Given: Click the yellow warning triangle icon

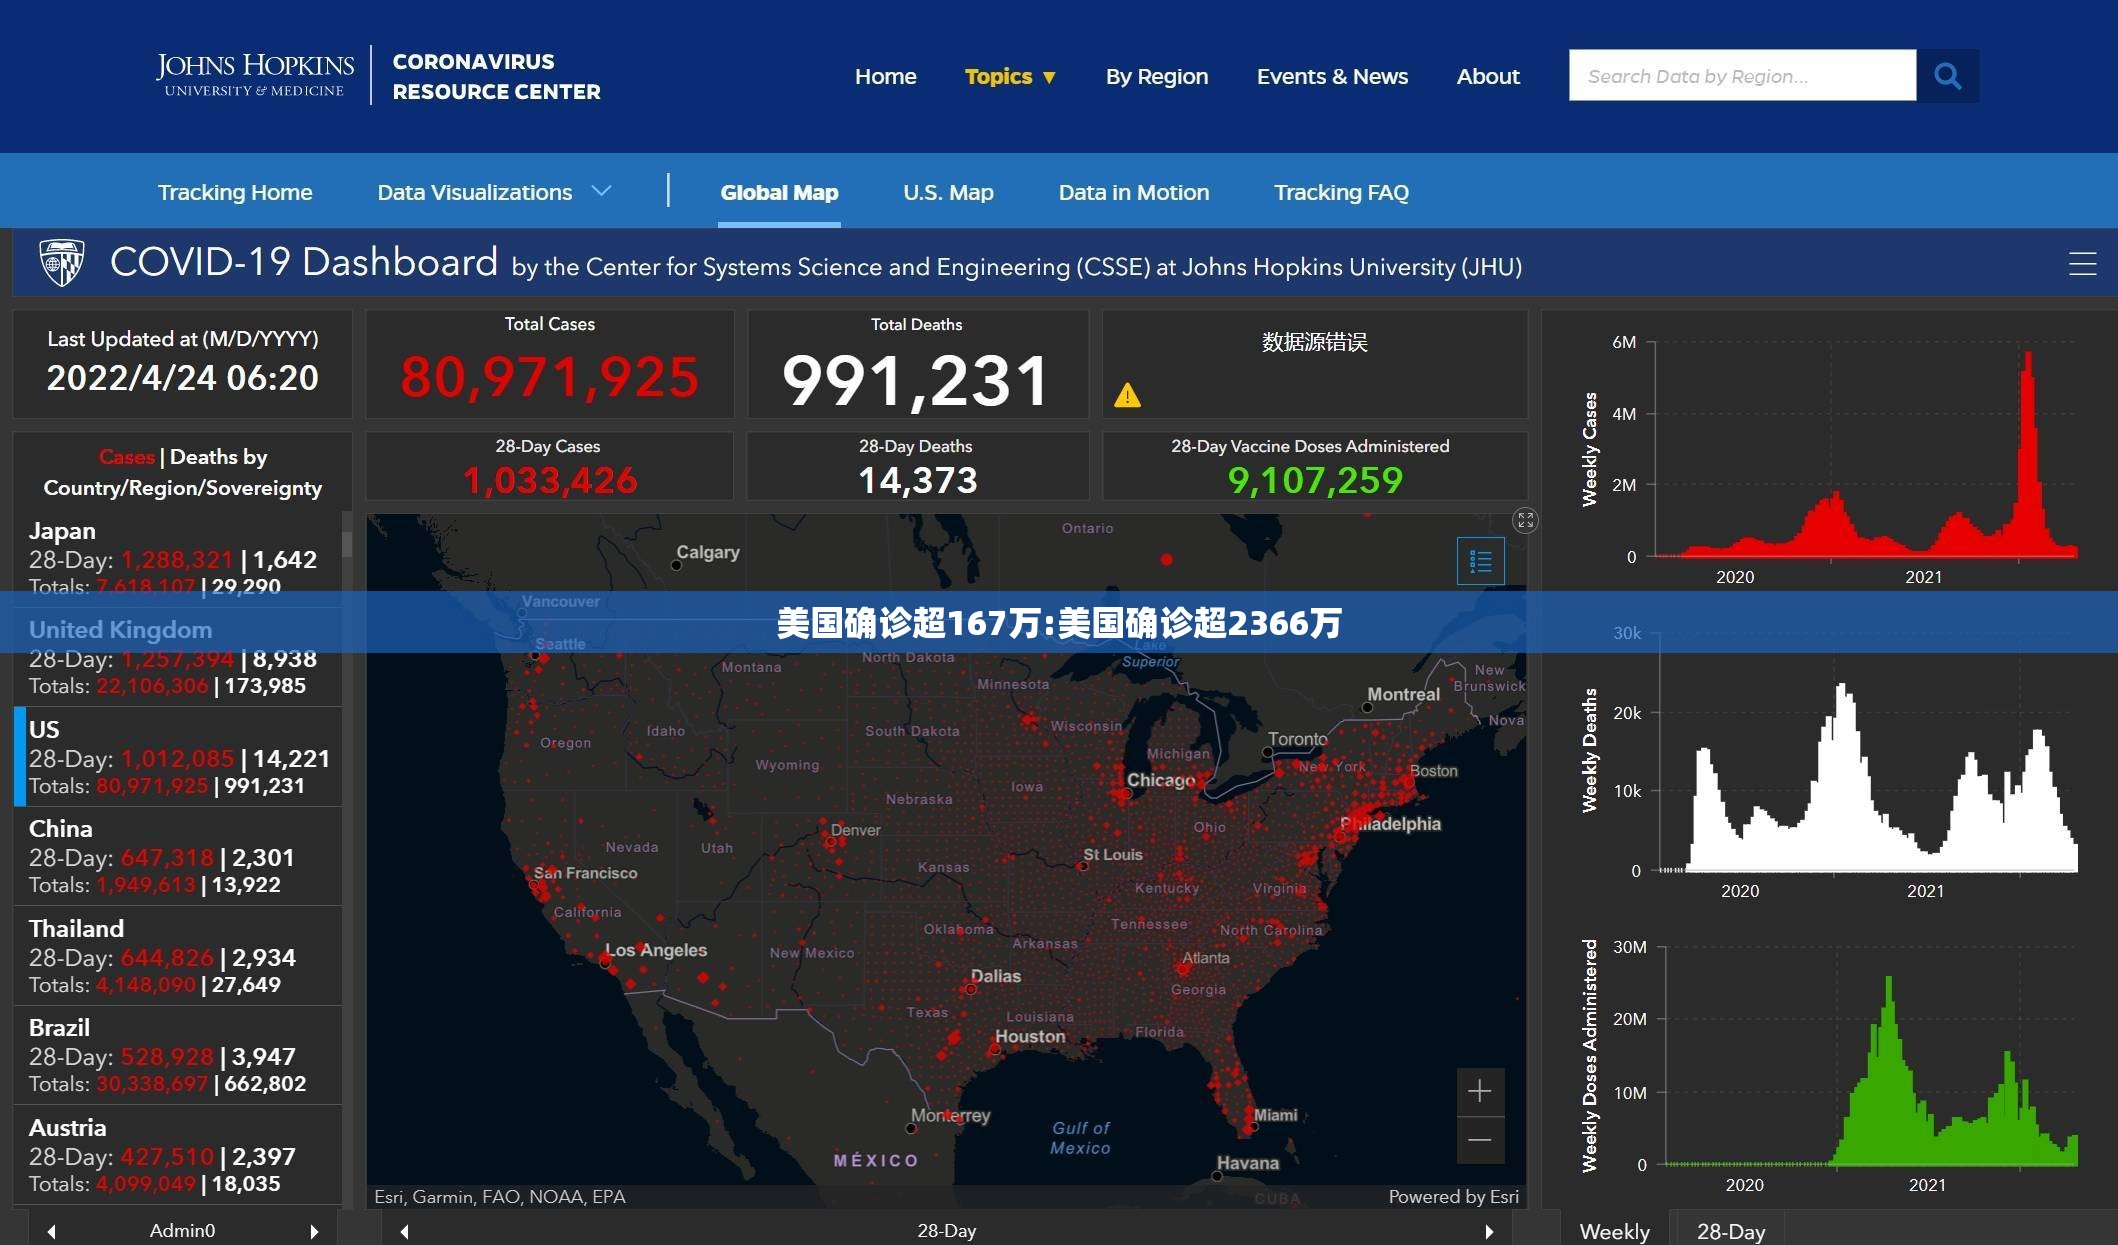Looking at the screenshot, I should pyautogui.click(x=1127, y=395).
